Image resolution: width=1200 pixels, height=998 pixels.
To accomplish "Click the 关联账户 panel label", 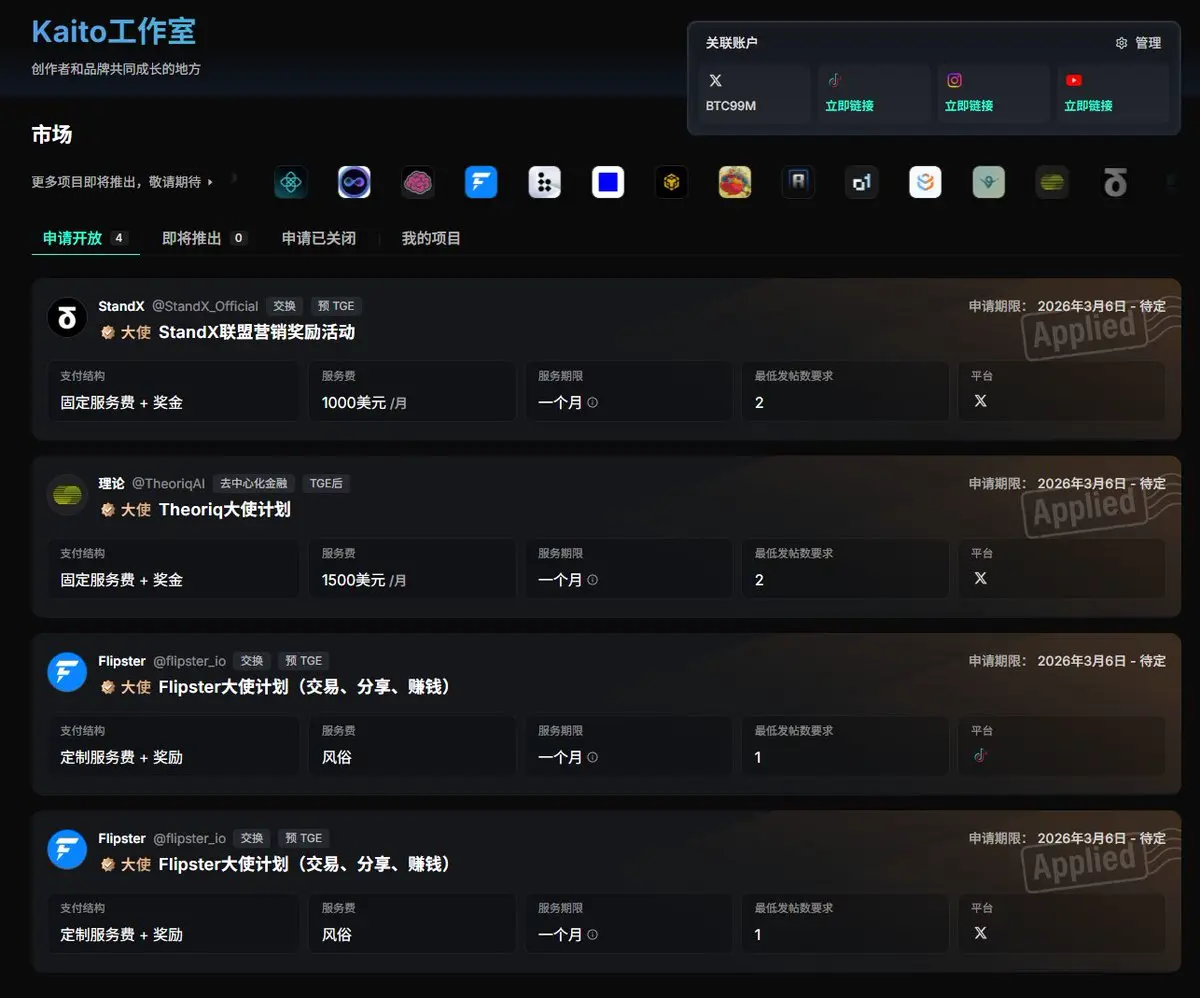I will 732,43.
